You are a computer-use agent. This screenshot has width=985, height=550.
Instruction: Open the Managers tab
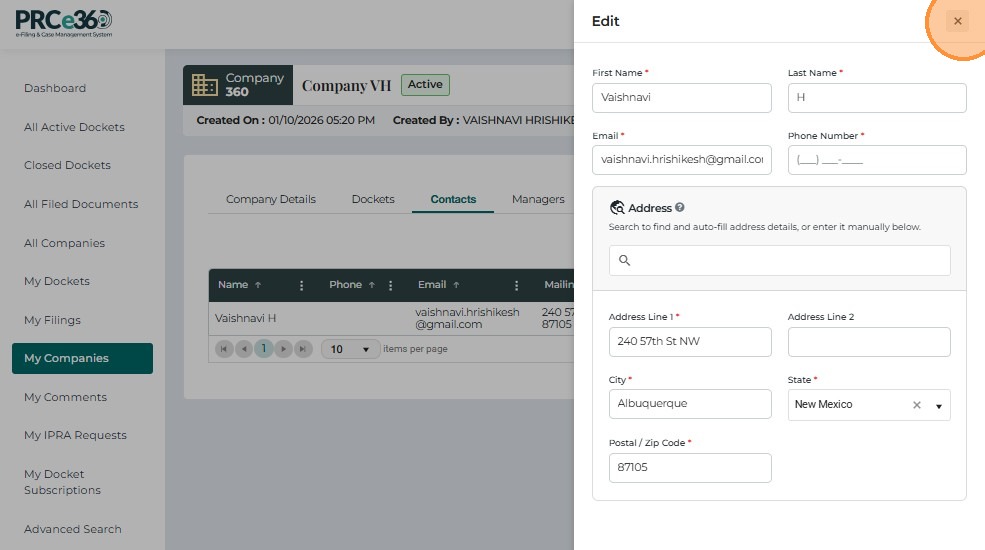point(538,199)
